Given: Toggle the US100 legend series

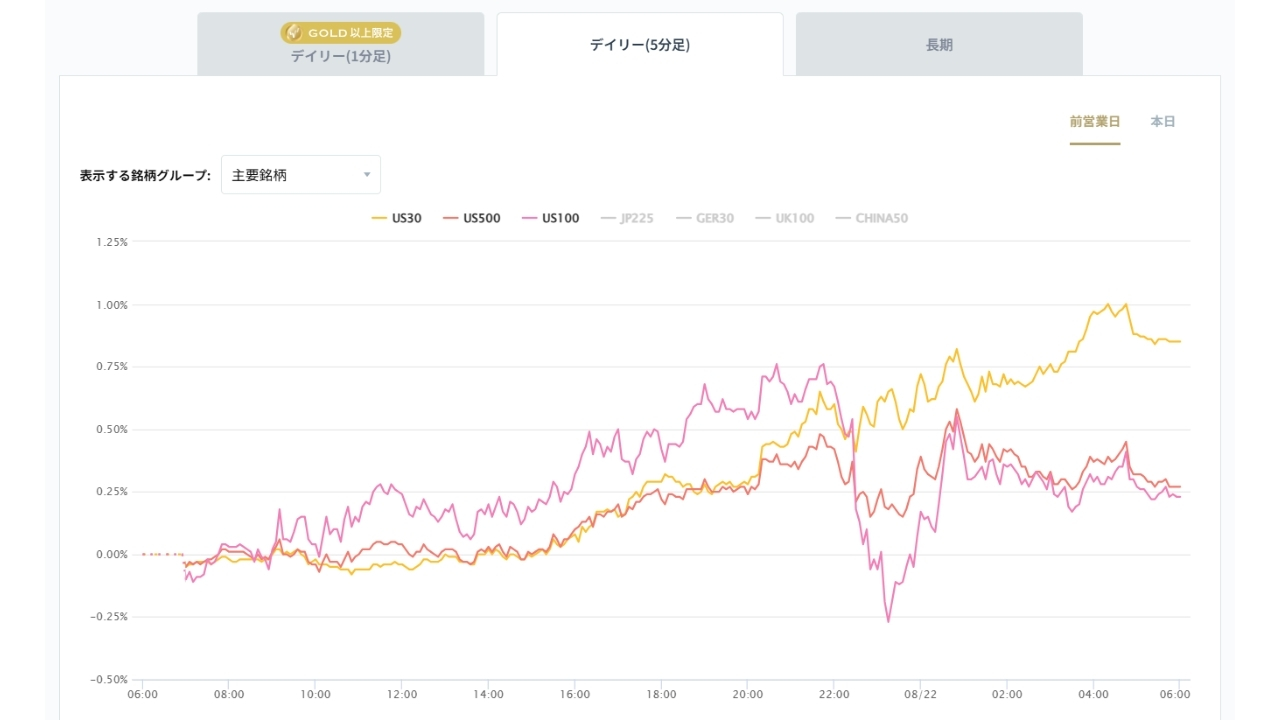Looking at the screenshot, I should 551,218.
